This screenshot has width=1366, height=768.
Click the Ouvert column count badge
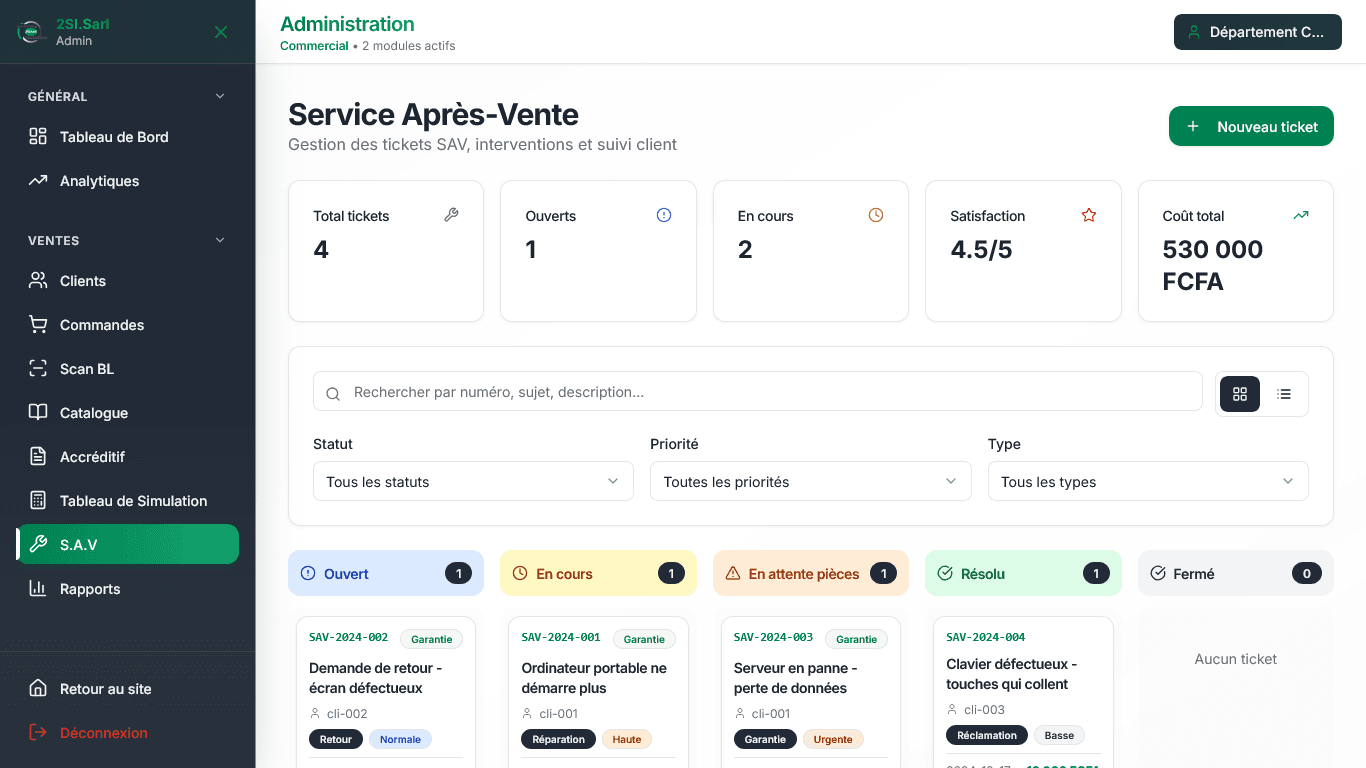coord(458,573)
